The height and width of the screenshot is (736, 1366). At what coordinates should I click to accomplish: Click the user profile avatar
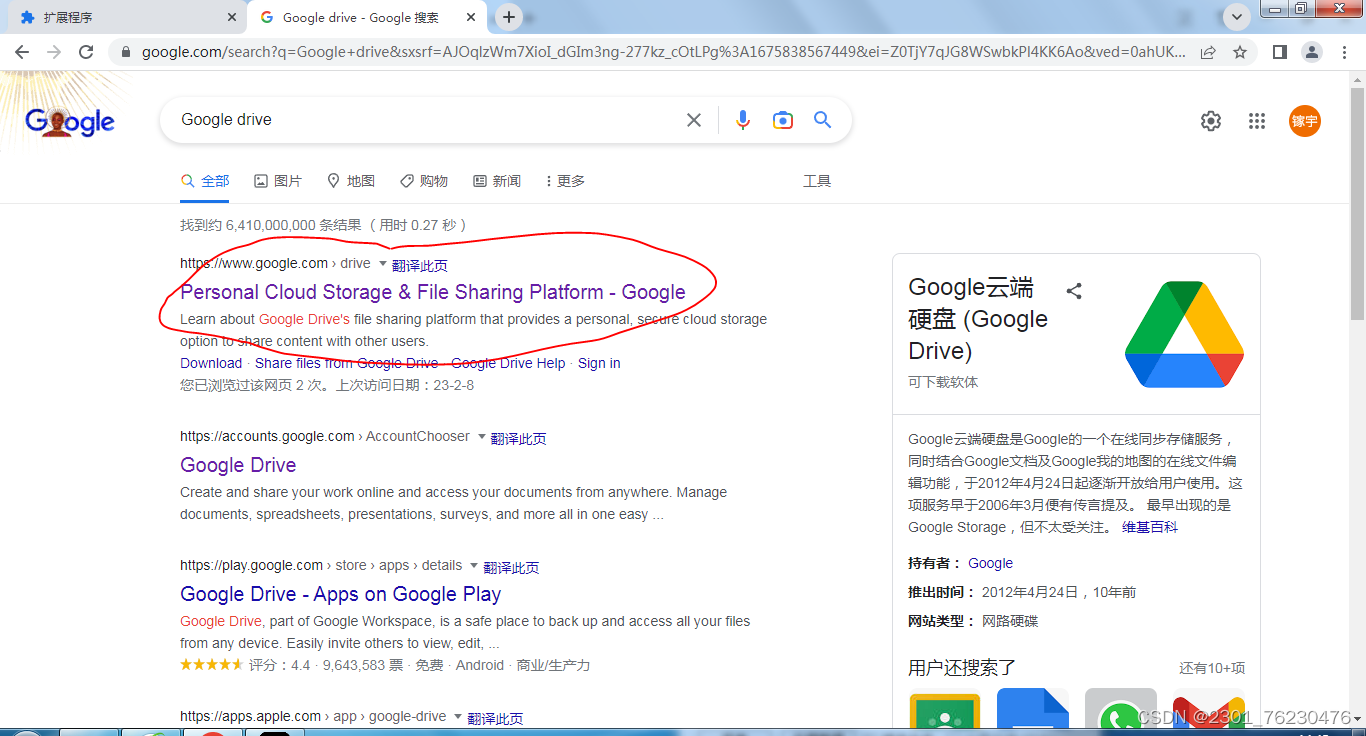point(1304,120)
